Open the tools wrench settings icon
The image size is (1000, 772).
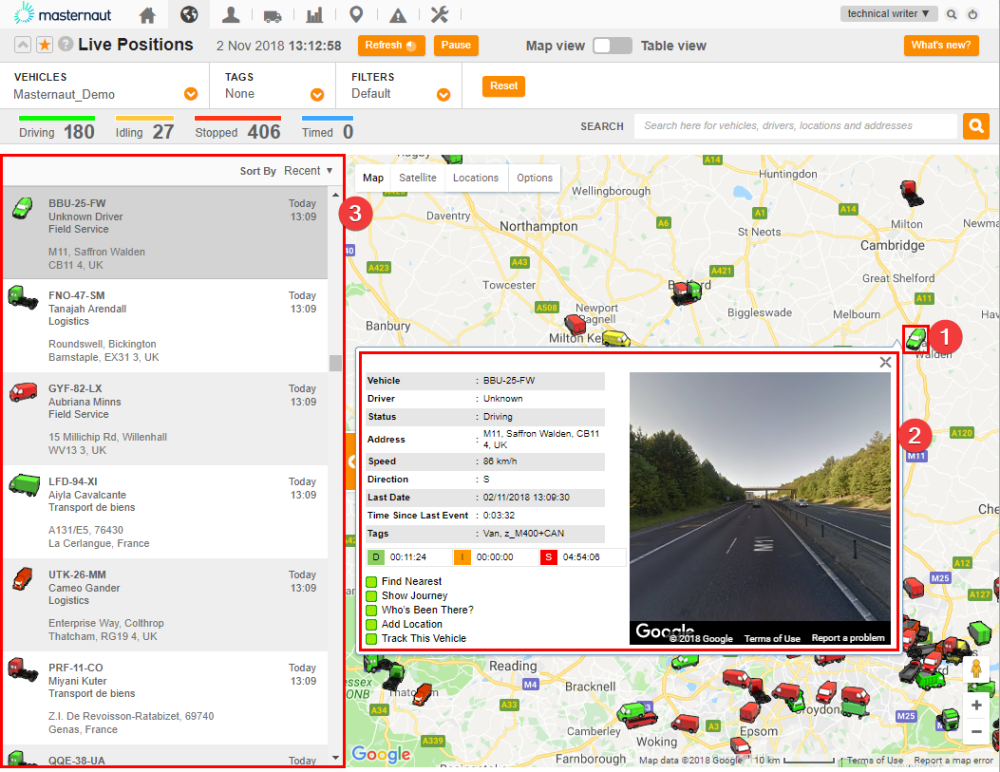pos(439,15)
